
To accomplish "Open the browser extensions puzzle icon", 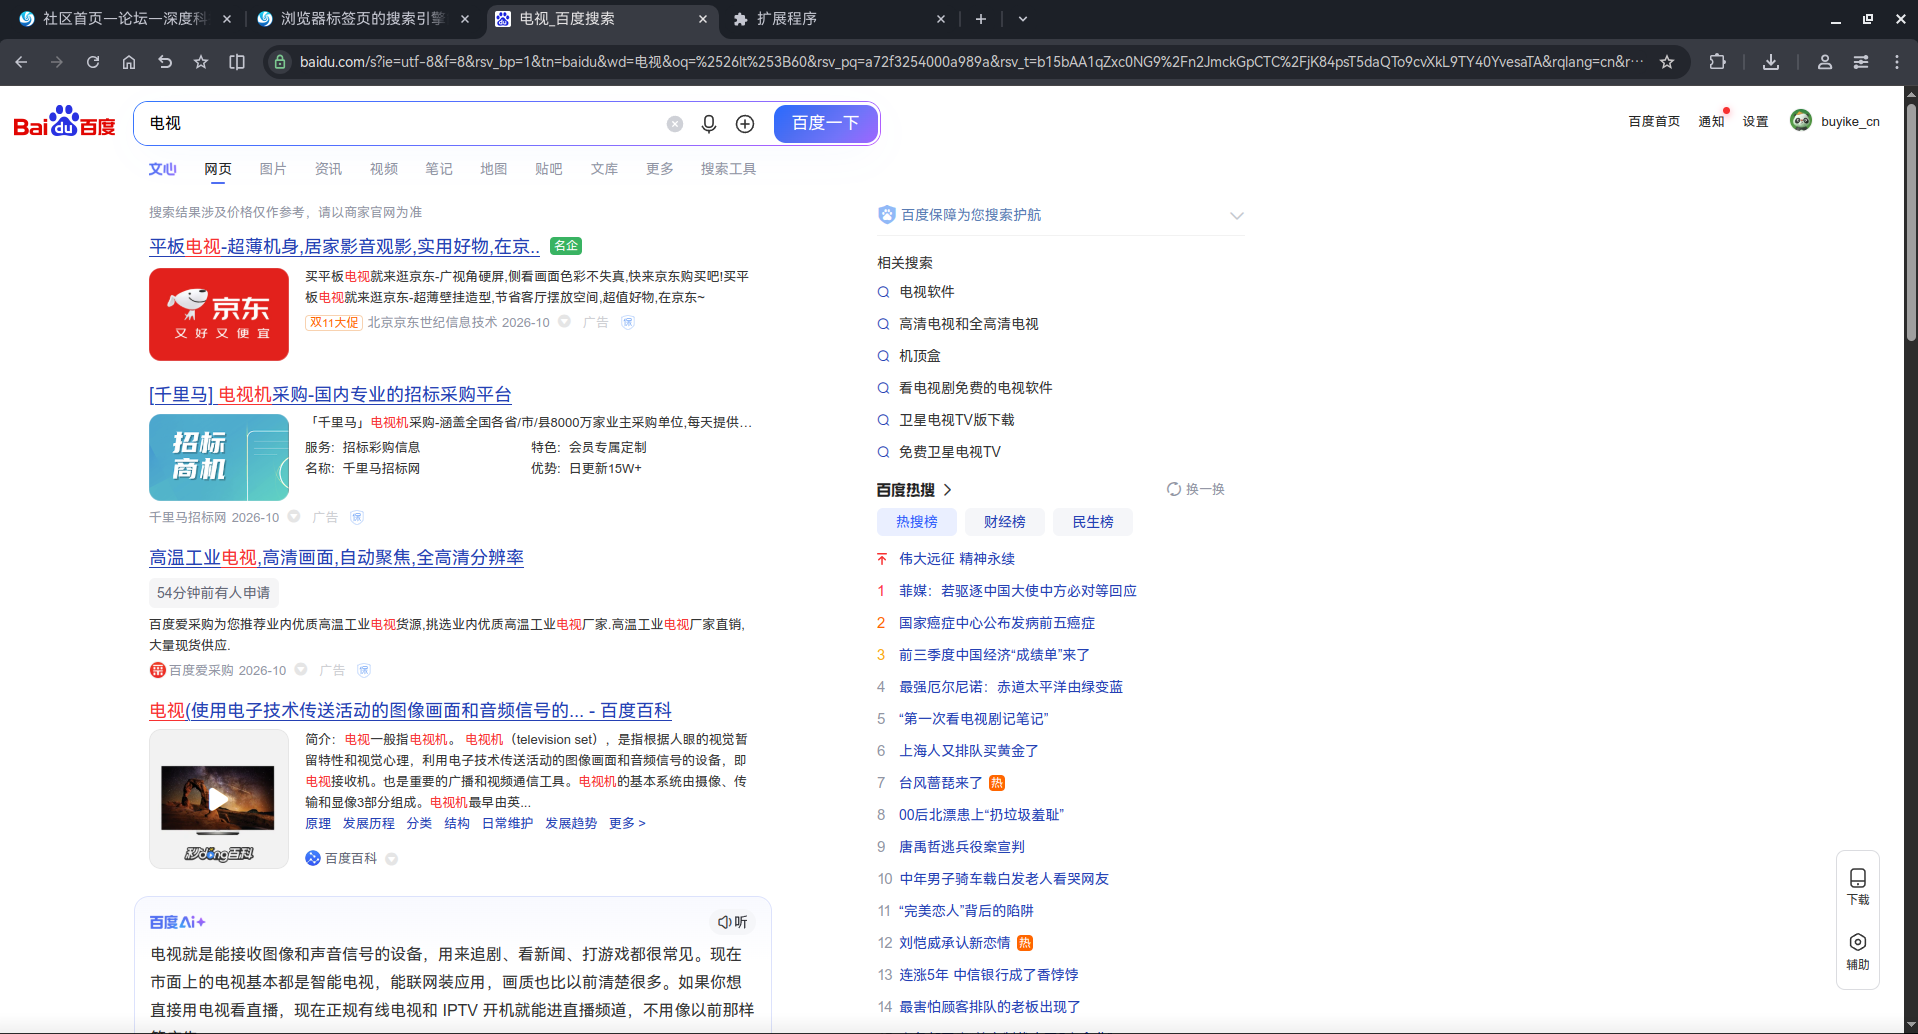I will [1717, 62].
